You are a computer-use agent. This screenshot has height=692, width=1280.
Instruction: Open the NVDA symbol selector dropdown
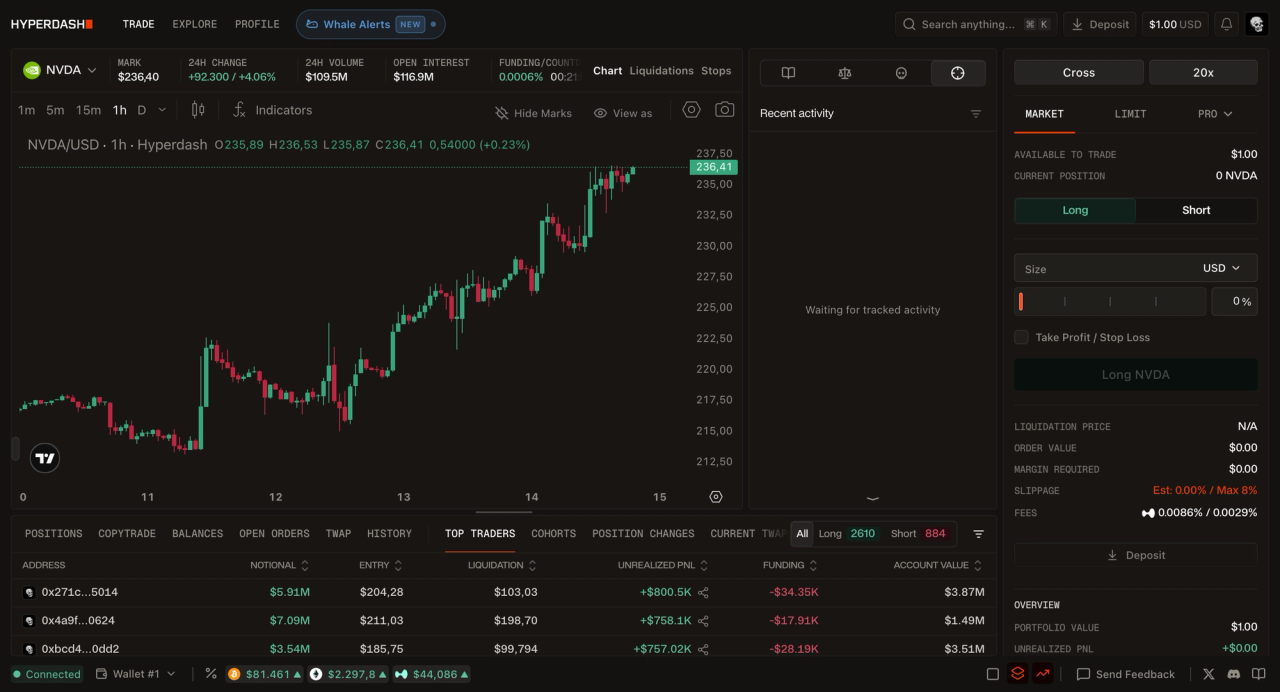point(60,70)
